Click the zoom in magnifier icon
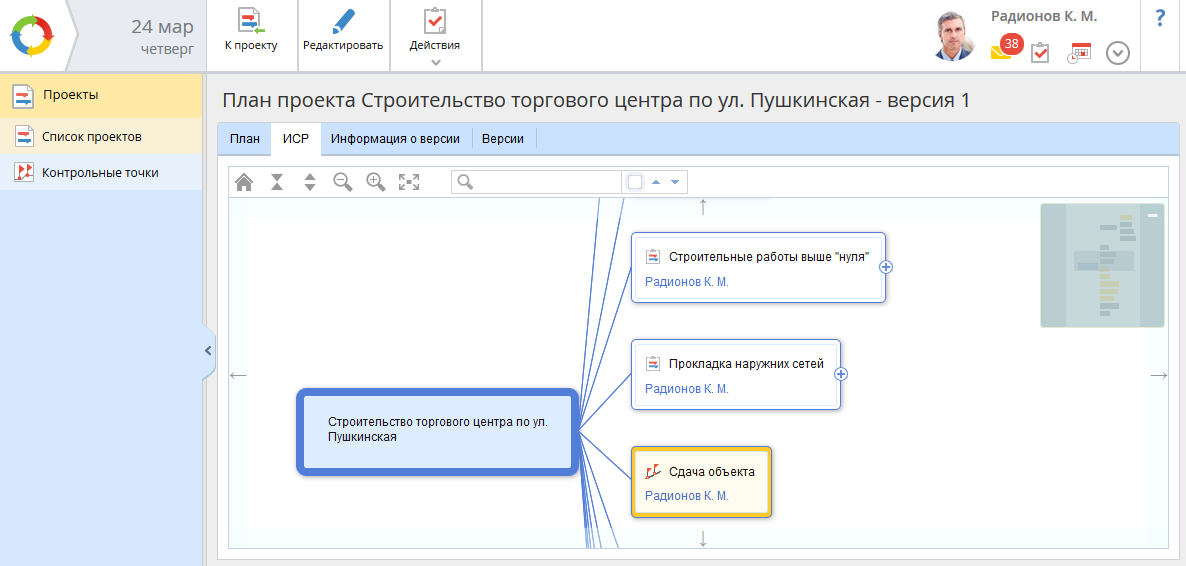Screen dimensions: 1186x566 click(x=376, y=182)
